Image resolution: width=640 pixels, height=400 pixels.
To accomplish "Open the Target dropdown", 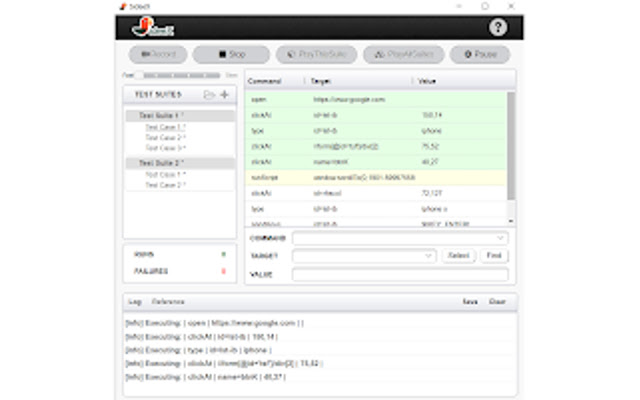I will click(x=364, y=256).
